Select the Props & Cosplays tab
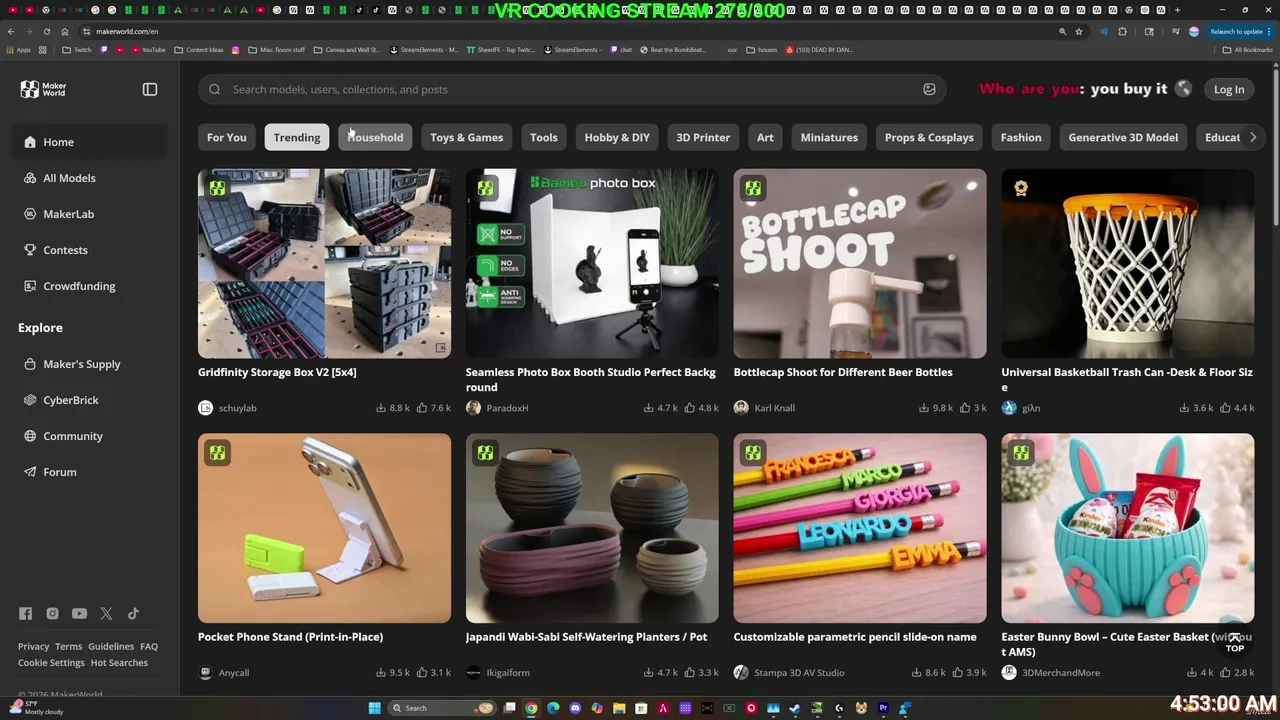Viewport: 1280px width, 720px height. [x=929, y=137]
